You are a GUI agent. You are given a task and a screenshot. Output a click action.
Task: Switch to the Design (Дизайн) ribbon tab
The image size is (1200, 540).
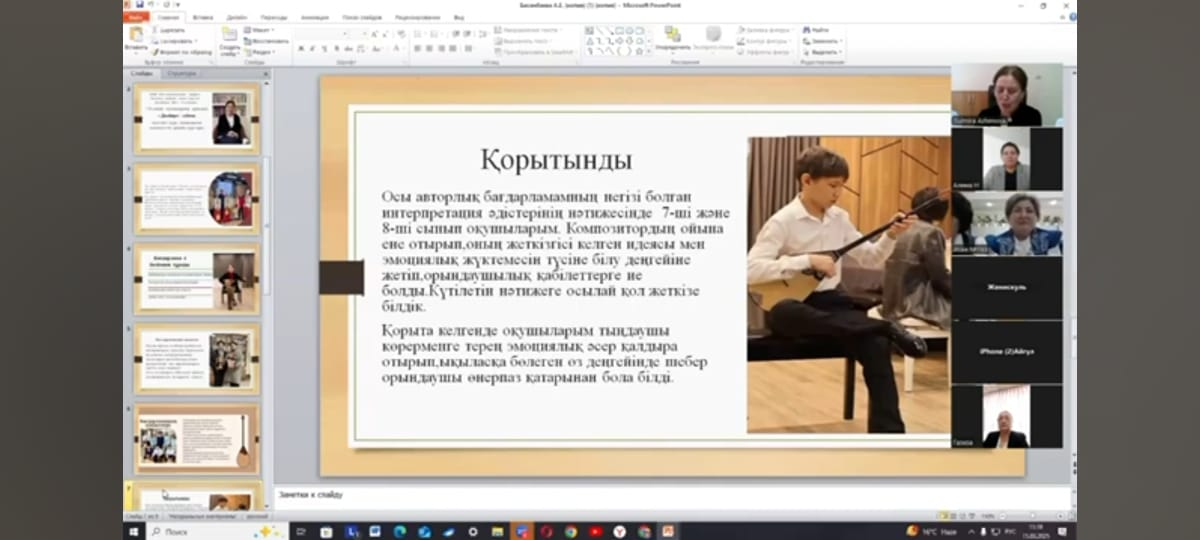tap(236, 17)
